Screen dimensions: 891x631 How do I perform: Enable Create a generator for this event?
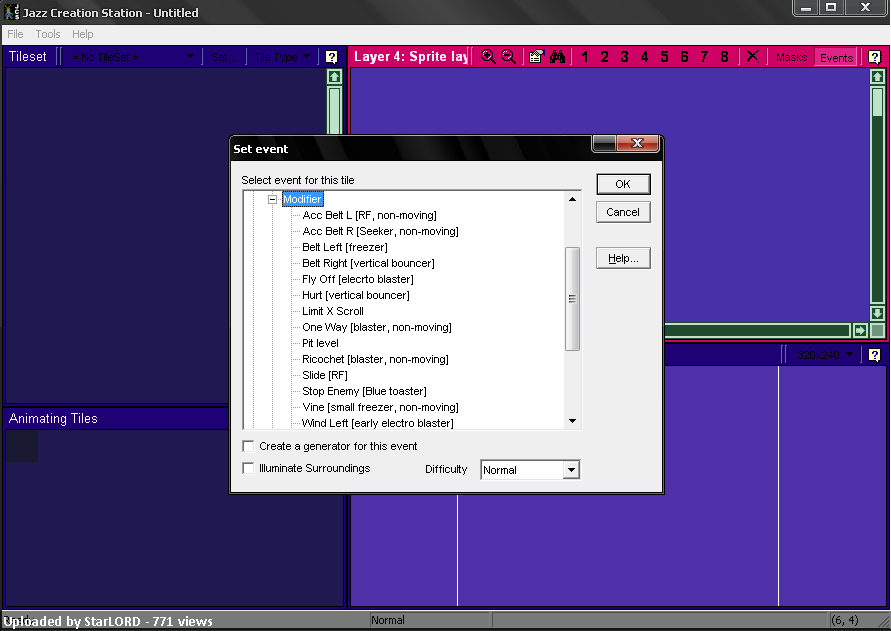click(249, 446)
